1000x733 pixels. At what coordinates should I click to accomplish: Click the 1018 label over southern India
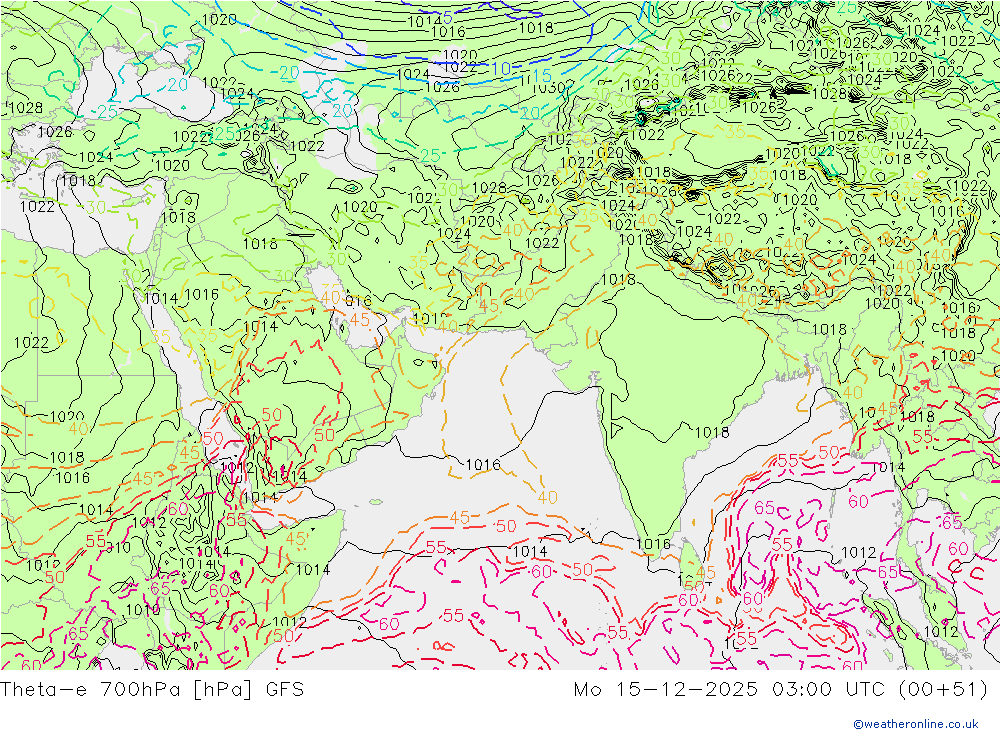(712, 433)
